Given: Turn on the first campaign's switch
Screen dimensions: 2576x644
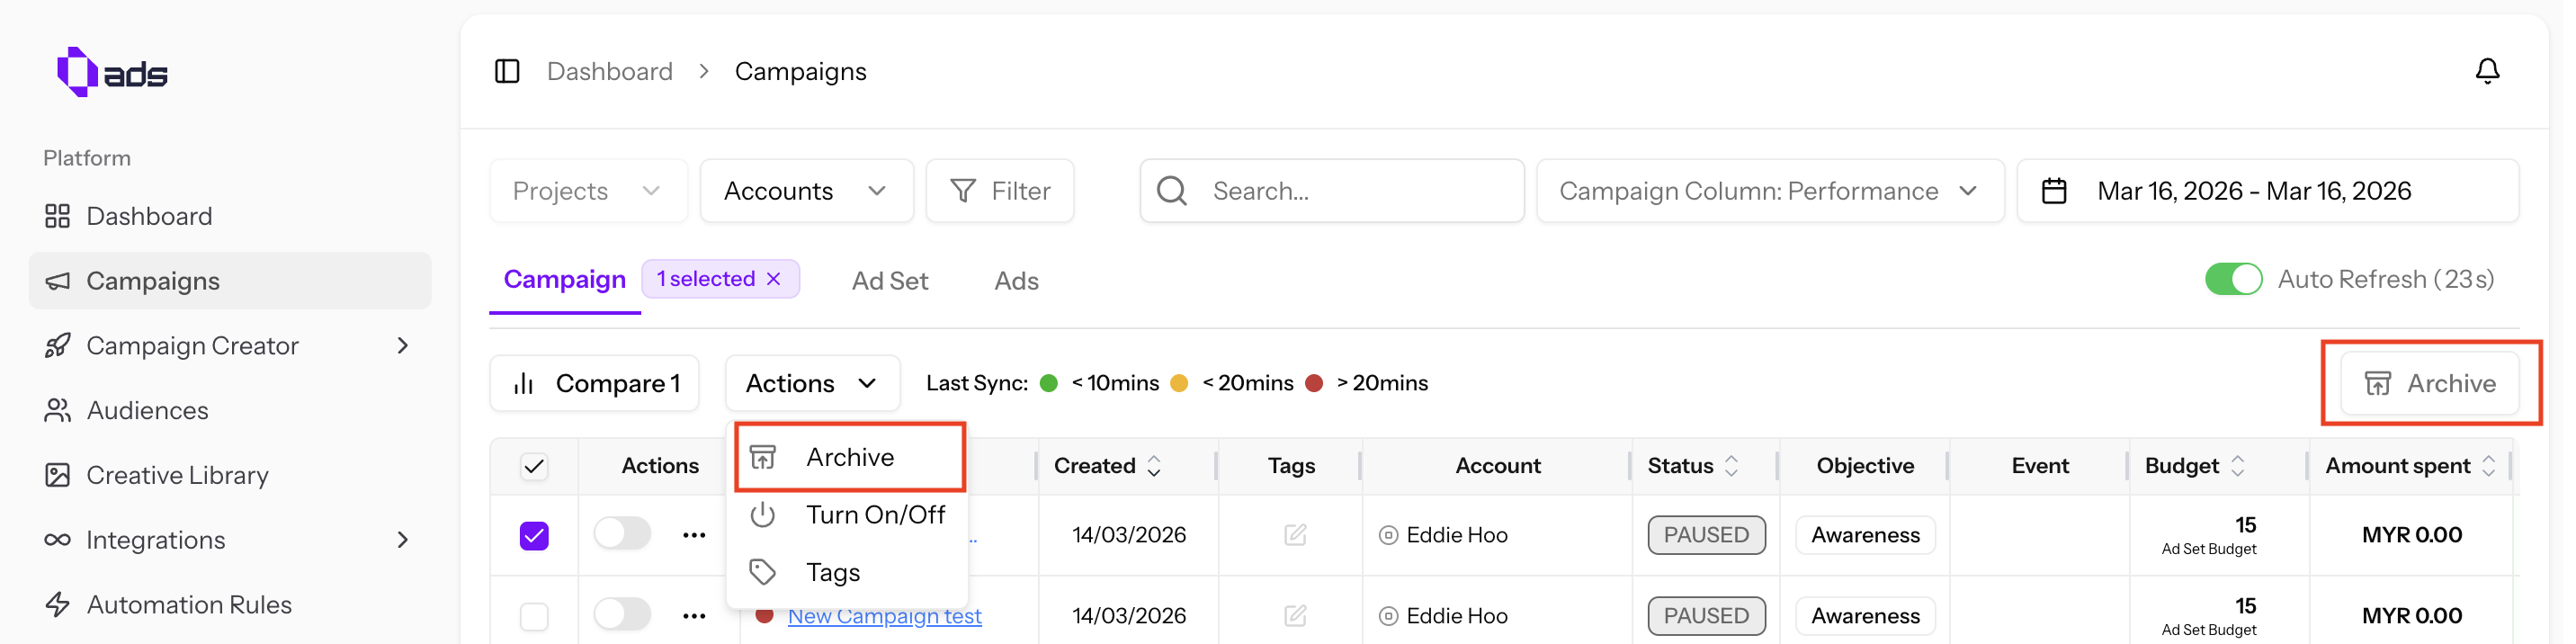Looking at the screenshot, I should [x=622, y=534].
